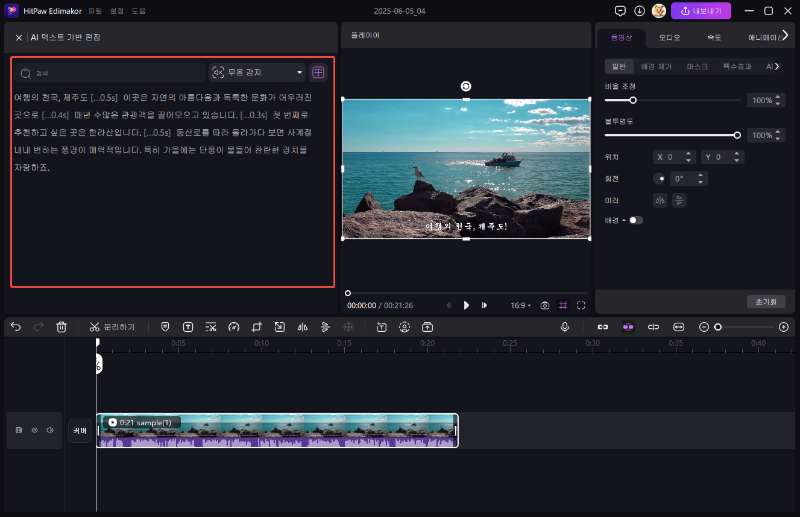The width and height of the screenshot is (800, 517).
Task: Mute the video track speaker icon
Action: coord(50,430)
